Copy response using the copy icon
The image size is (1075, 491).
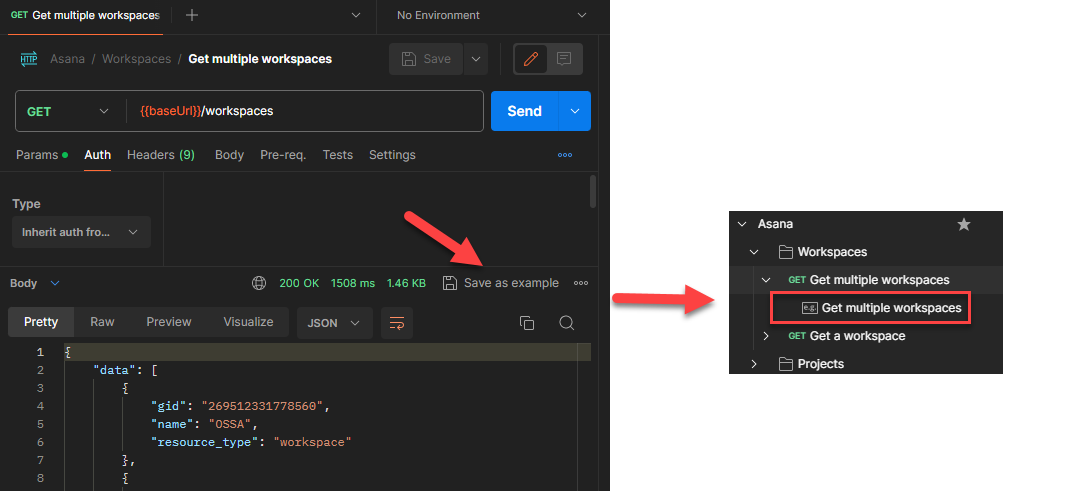click(x=527, y=322)
